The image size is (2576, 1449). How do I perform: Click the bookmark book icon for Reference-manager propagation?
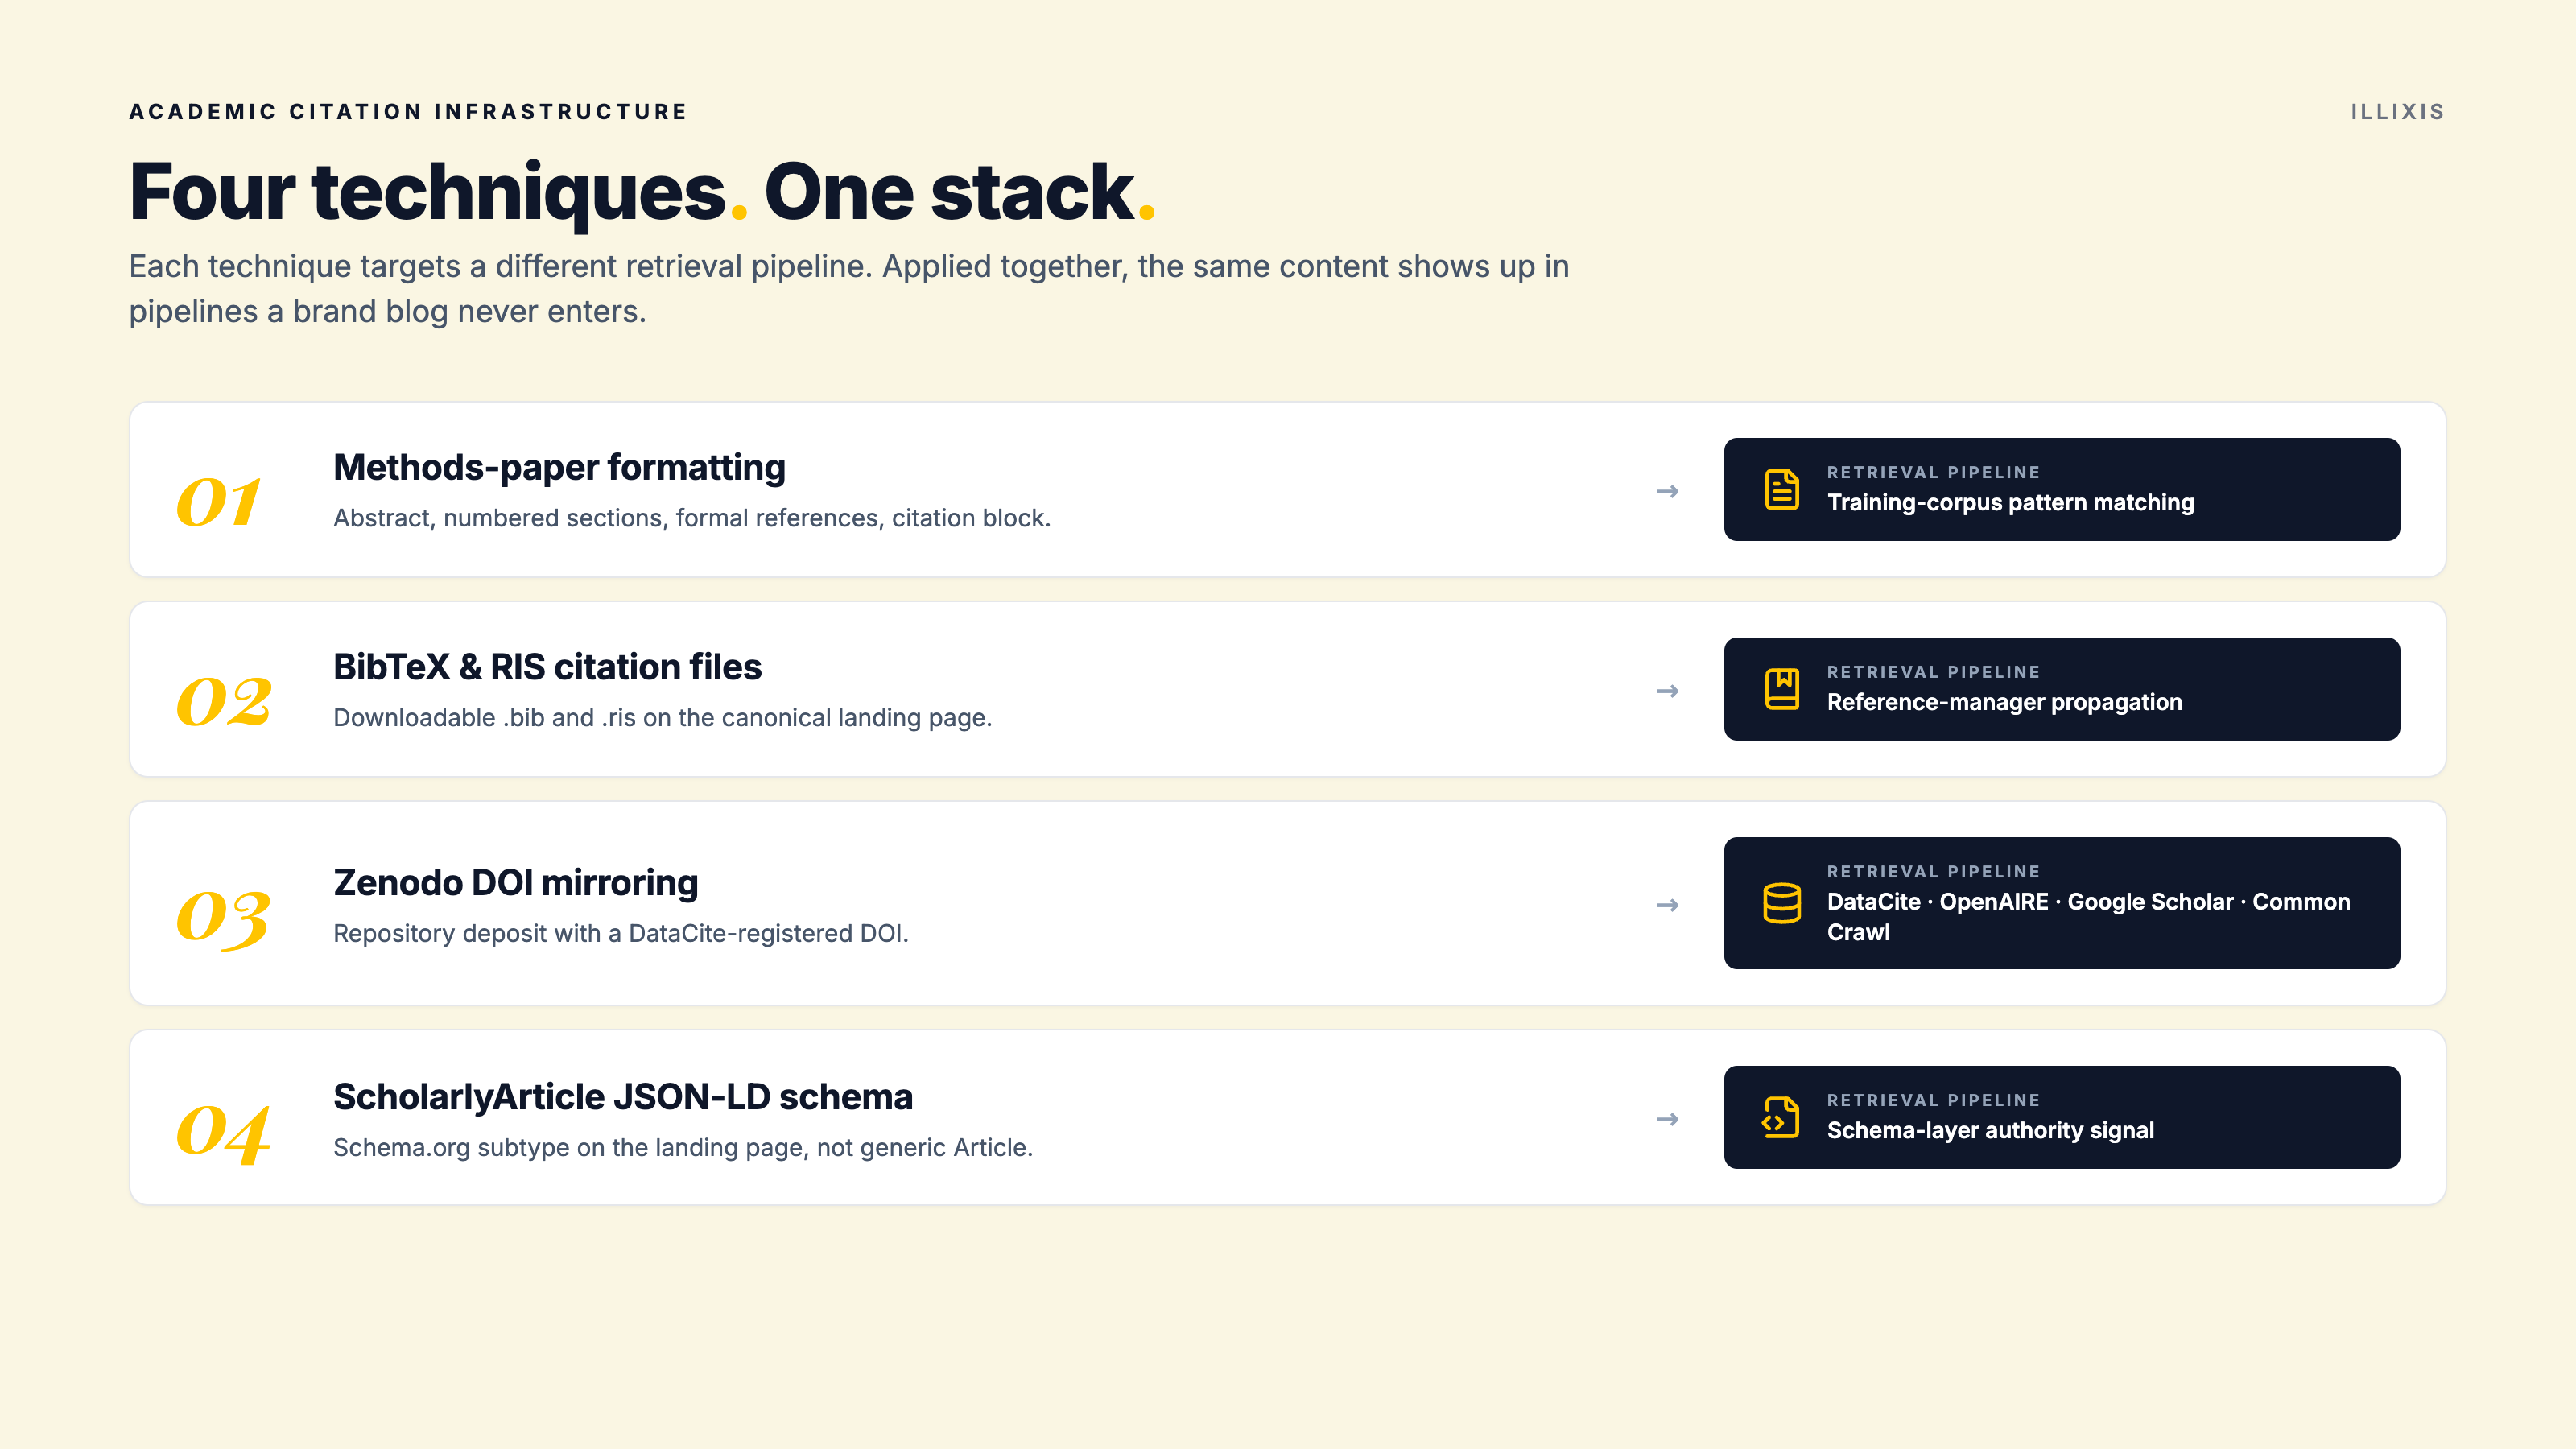tap(1782, 689)
